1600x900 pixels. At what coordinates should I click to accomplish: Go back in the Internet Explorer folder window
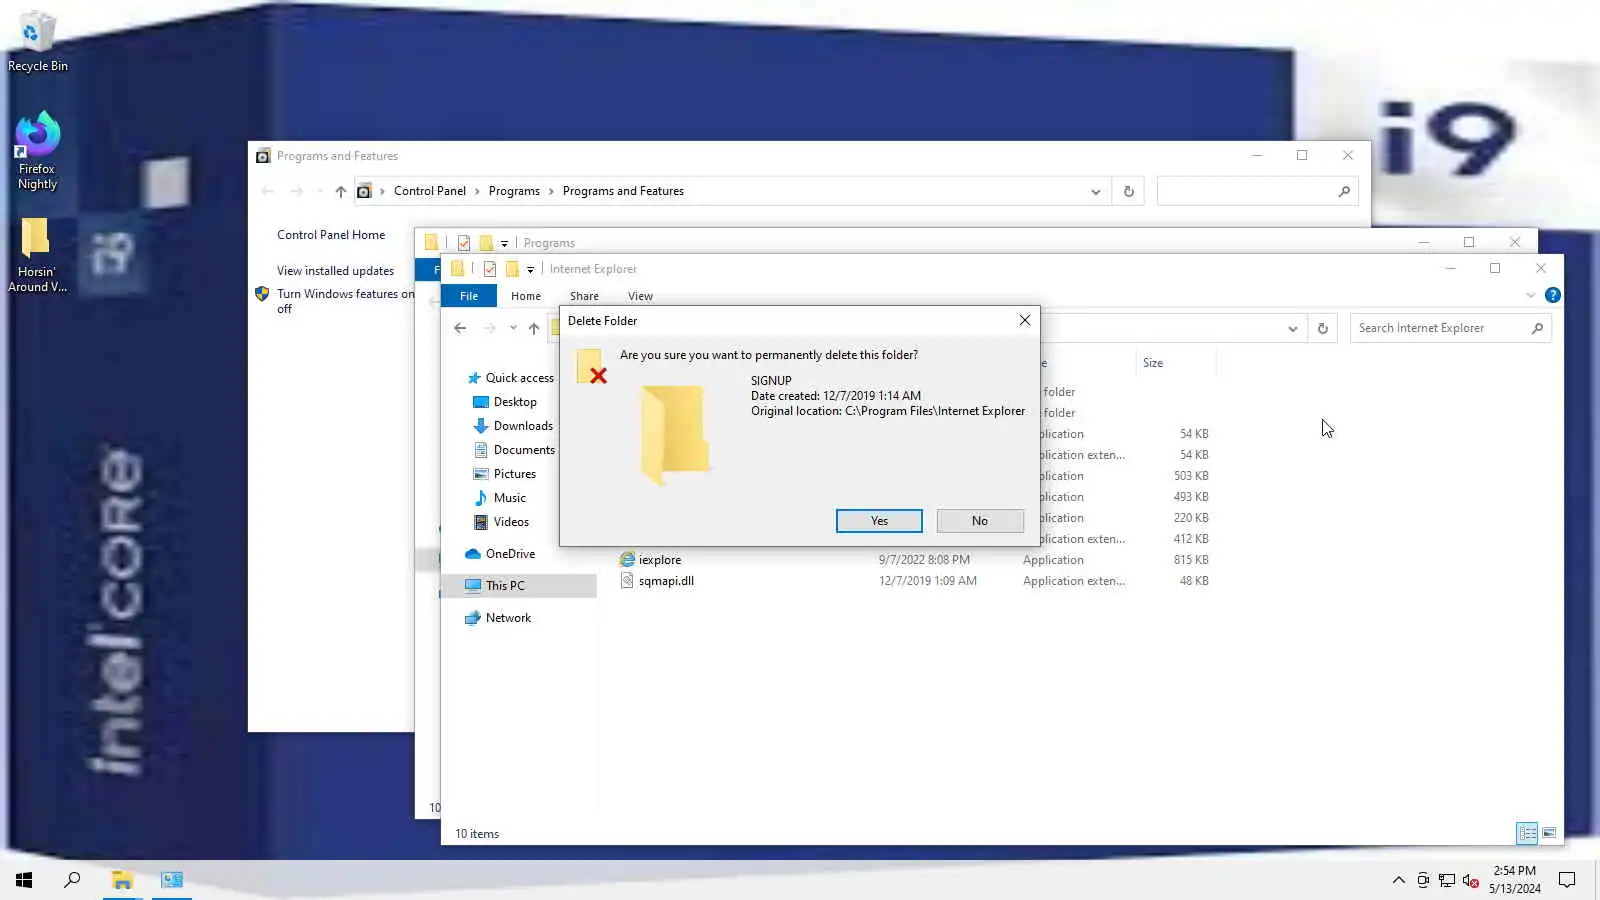[x=460, y=328]
